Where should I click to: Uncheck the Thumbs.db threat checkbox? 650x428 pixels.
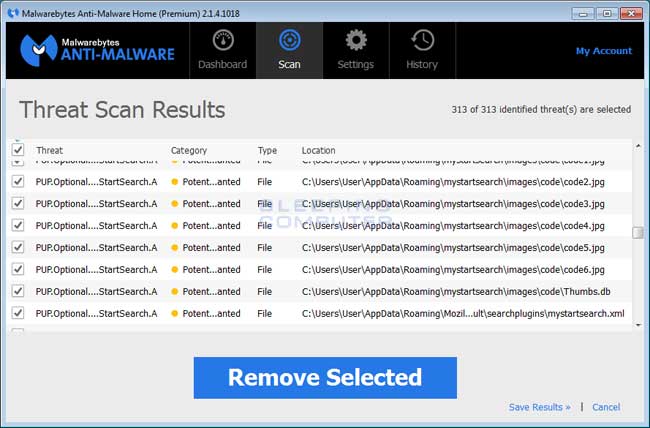[x=18, y=291]
